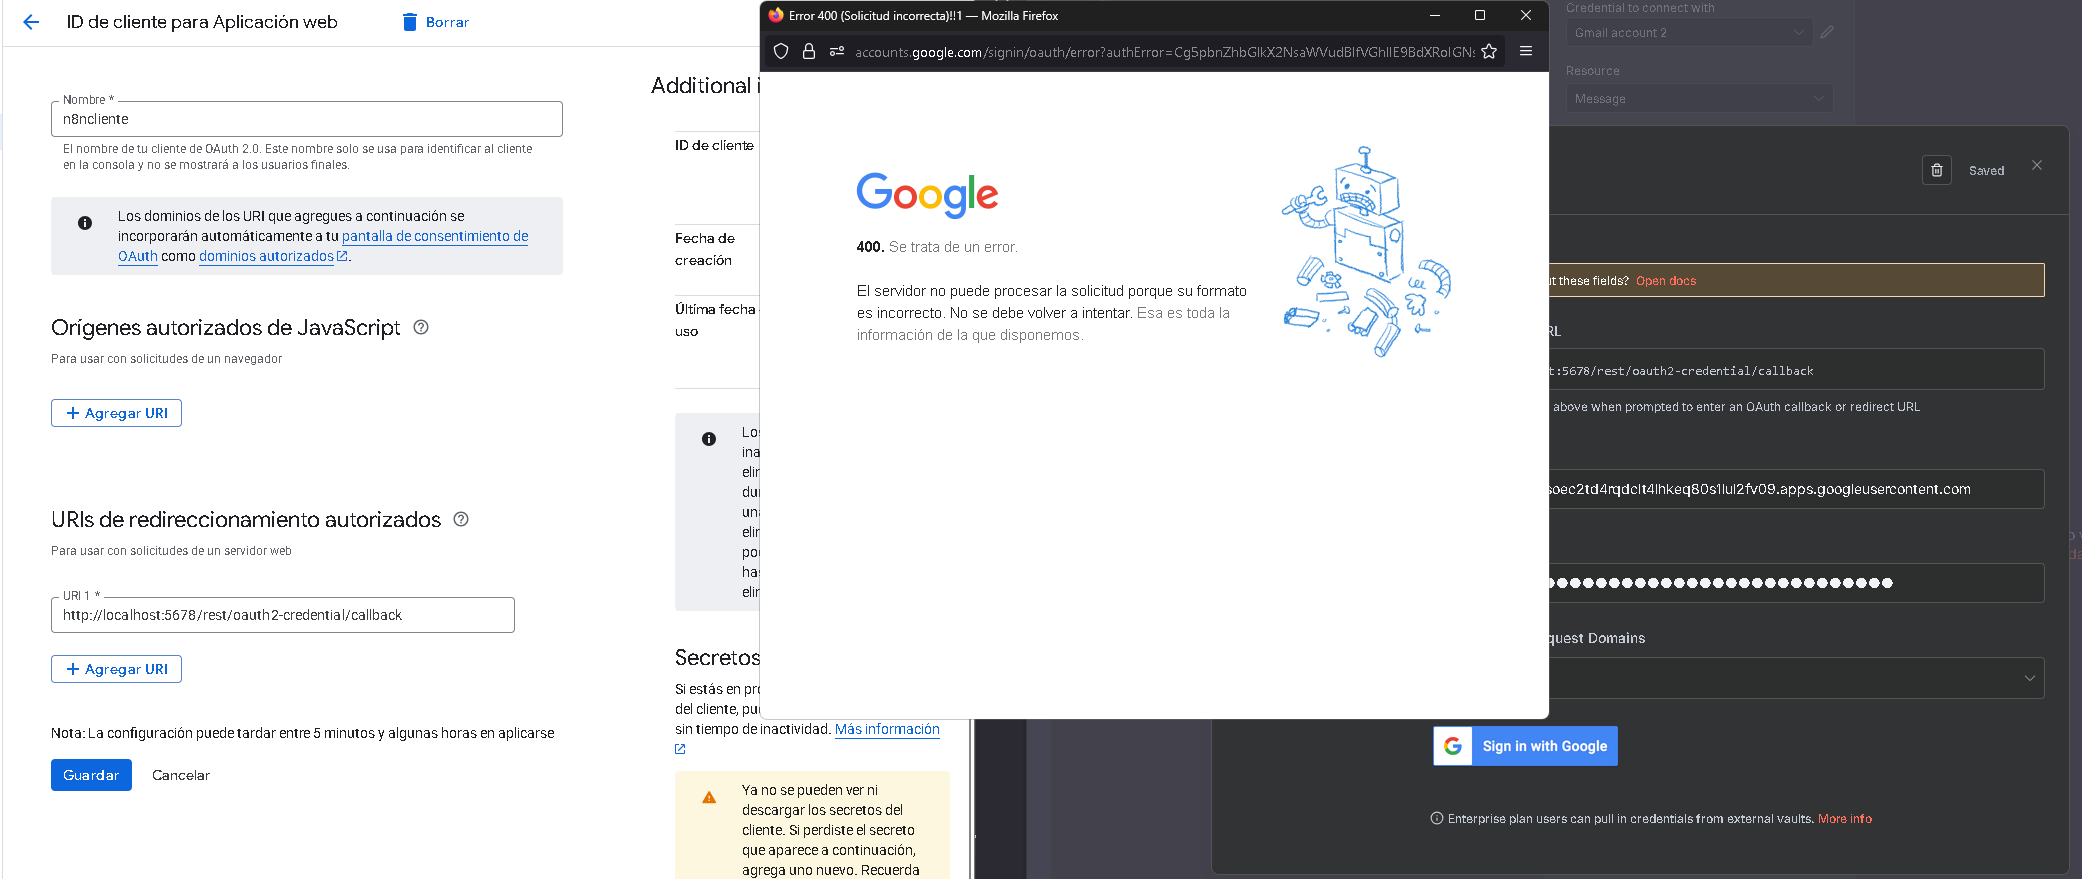Click the Borrar trash button
The width and height of the screenshot is (2082, 879).
(x=435, y=22)
